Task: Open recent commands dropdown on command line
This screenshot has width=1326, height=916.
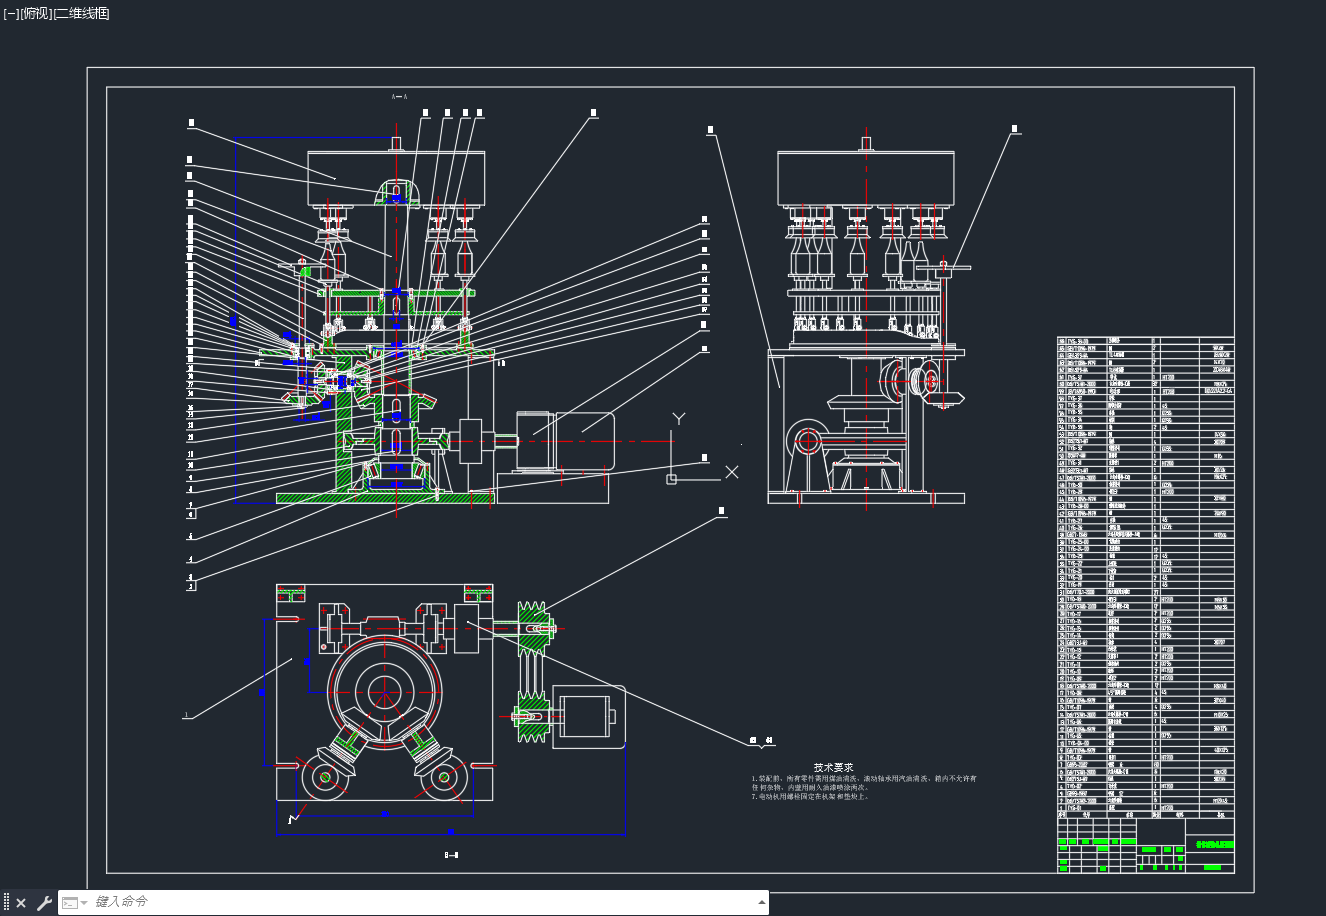Action: pos(74,903)
